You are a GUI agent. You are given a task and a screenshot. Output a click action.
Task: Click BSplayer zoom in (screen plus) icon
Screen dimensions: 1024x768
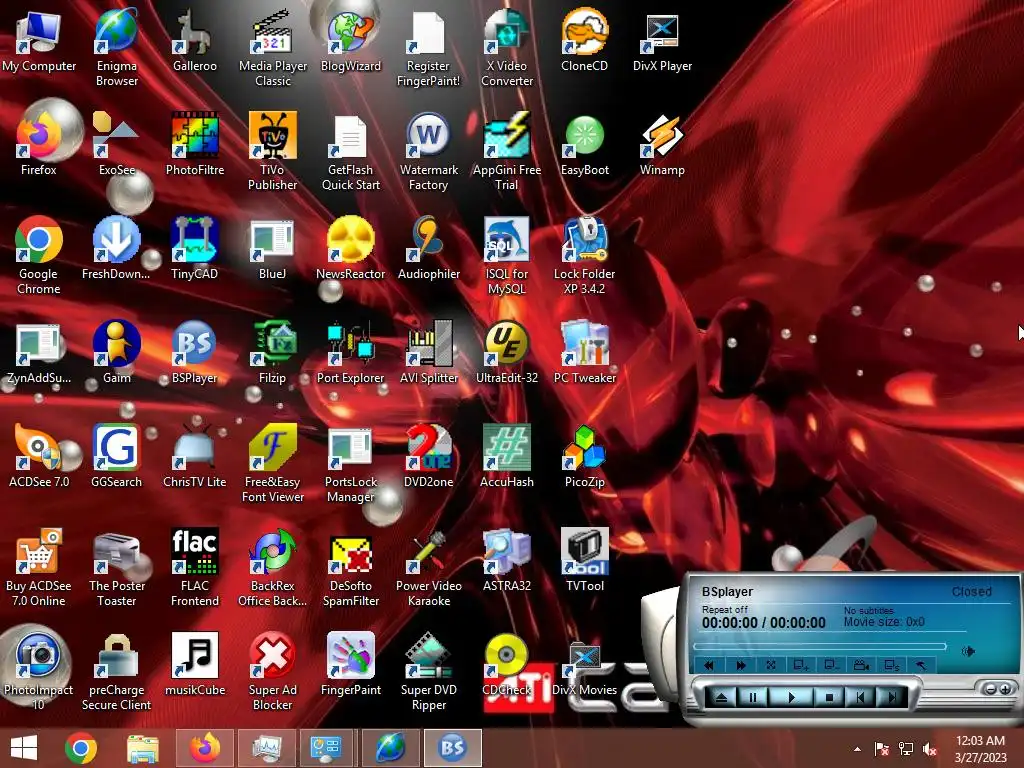coord(801,665)
